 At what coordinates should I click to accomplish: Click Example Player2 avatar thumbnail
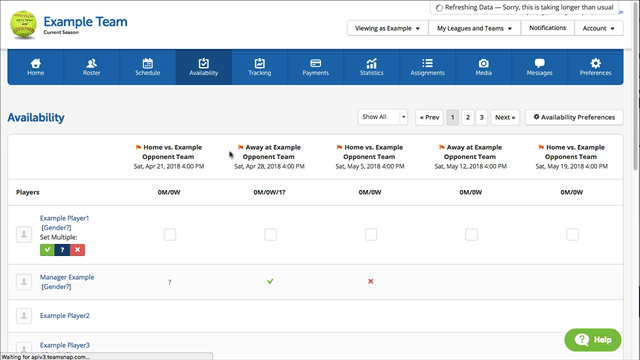(24, 316)
